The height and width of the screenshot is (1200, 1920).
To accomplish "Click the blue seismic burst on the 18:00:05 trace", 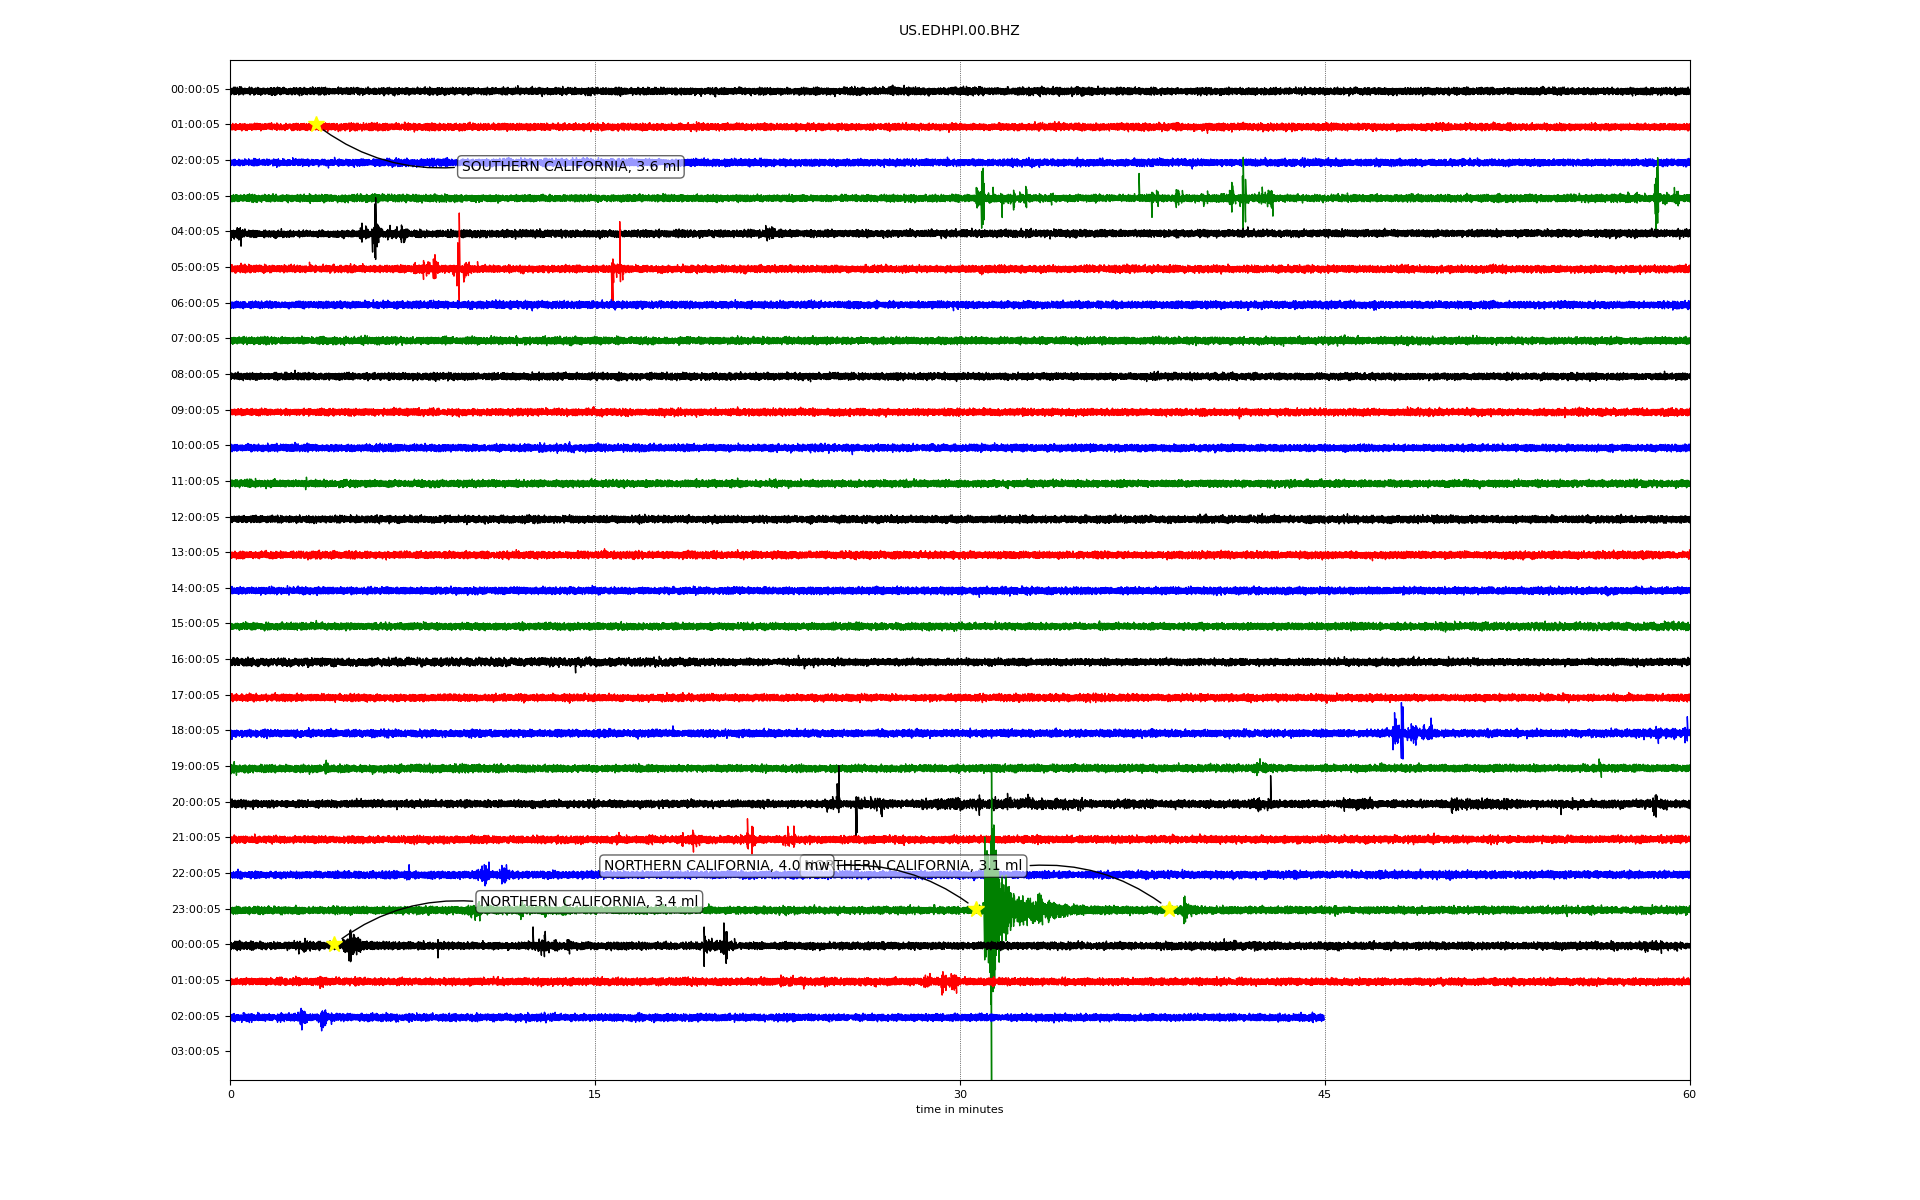I will pyautogui.click(x=1402, y=733).
